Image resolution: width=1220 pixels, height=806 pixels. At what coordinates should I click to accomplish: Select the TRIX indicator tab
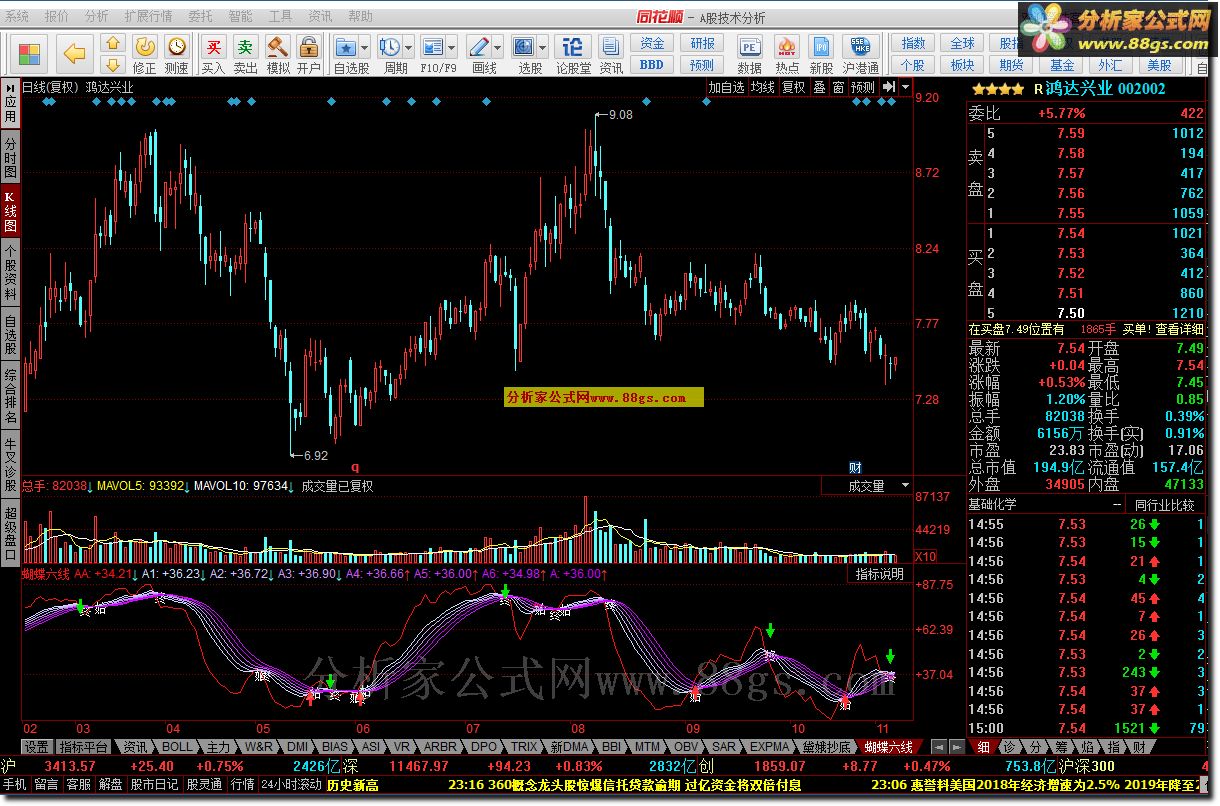coord(524,747)
